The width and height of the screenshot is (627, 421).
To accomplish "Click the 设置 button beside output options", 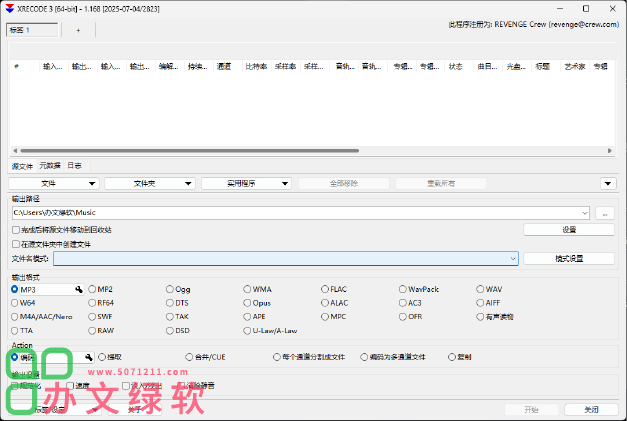I will (569, 229).
